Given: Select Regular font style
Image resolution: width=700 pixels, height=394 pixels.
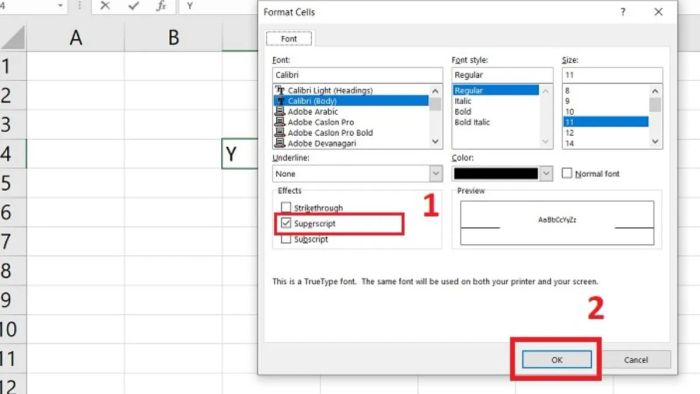Looking at the screenshot, I should coord(496,90).
